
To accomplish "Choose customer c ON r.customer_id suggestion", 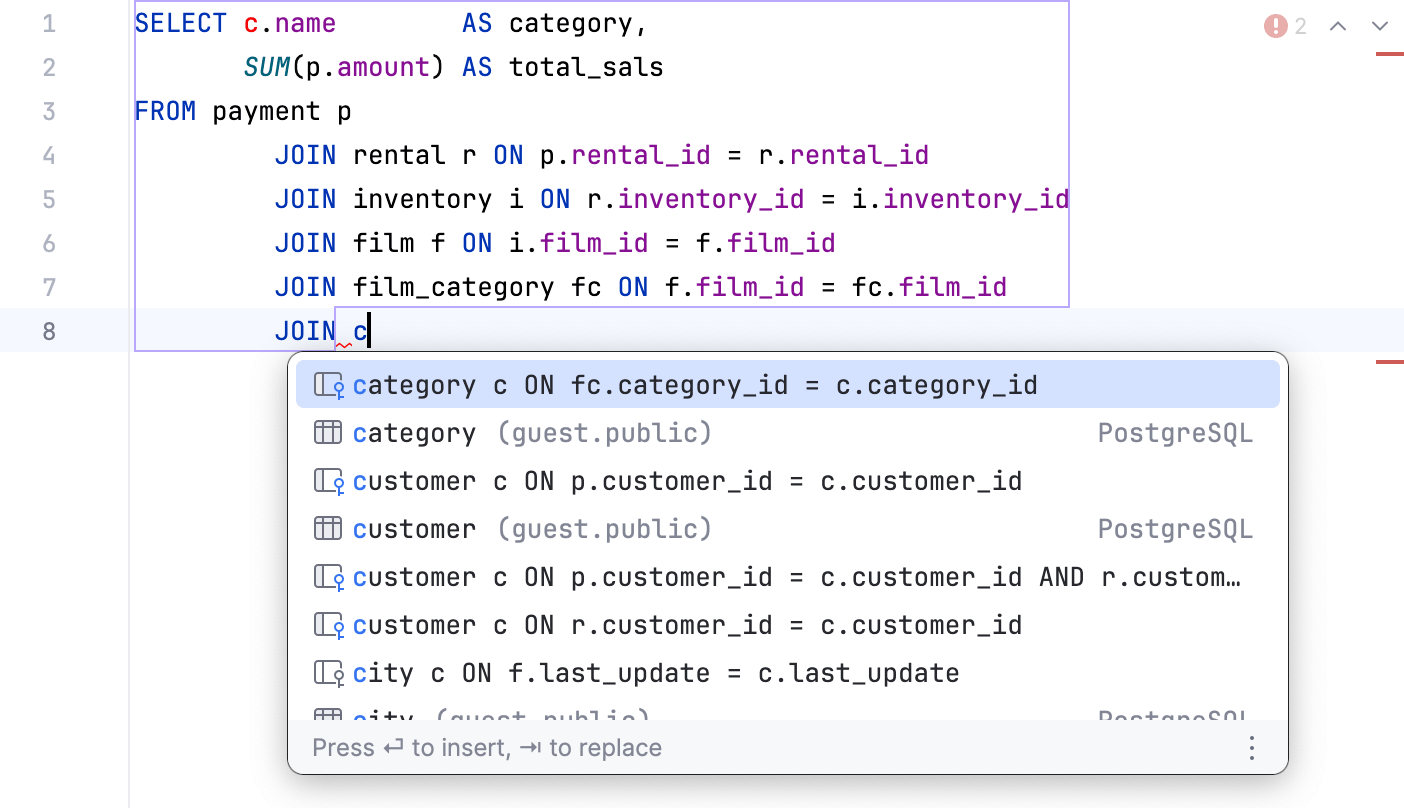I will (x=686, y=626).
